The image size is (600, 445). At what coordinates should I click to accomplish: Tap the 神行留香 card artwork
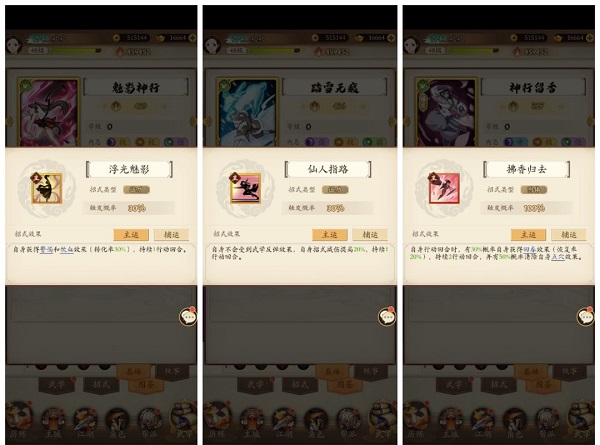coord(446,112)
